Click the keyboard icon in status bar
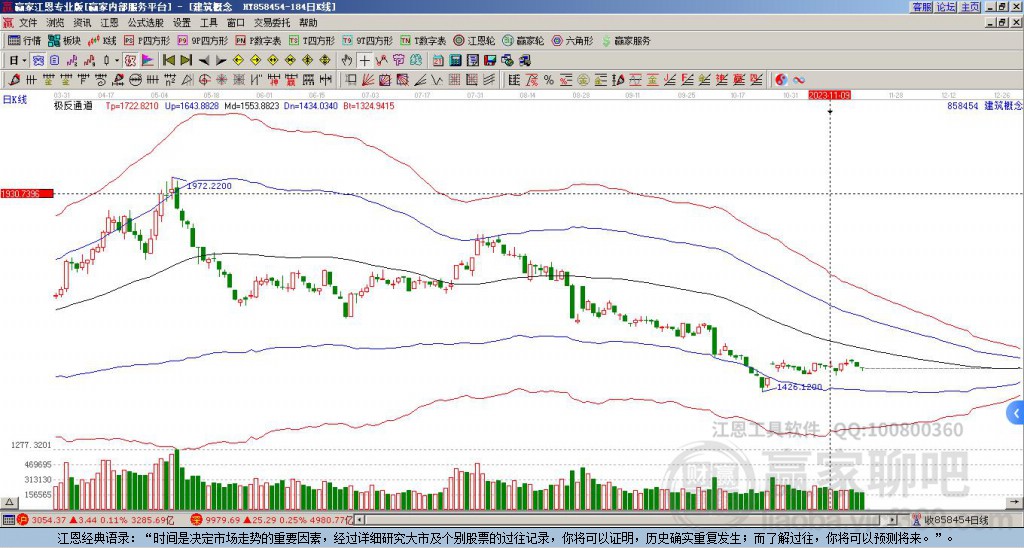This screenshot has height=548, width=1024. tap(8, 520)
